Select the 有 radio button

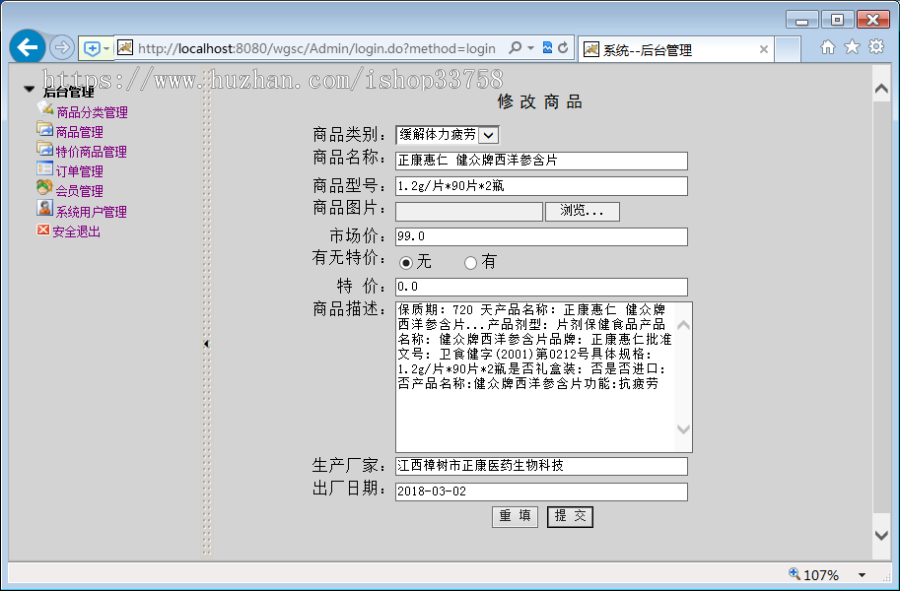470,262
